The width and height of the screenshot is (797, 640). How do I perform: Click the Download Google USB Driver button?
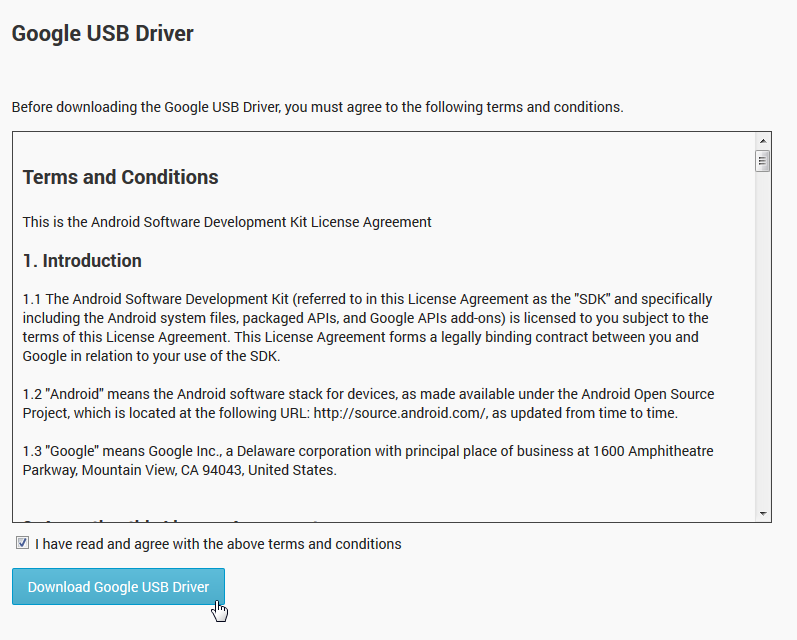click(118, 587)
